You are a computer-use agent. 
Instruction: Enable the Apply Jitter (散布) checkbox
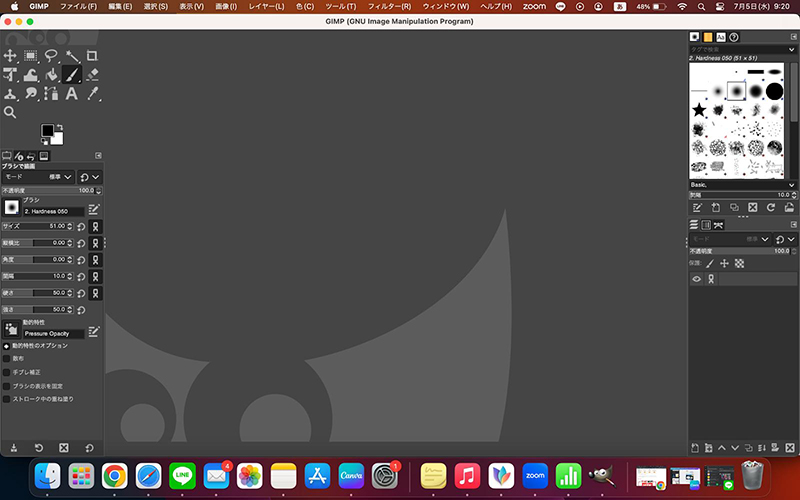(x=7, y=359)
